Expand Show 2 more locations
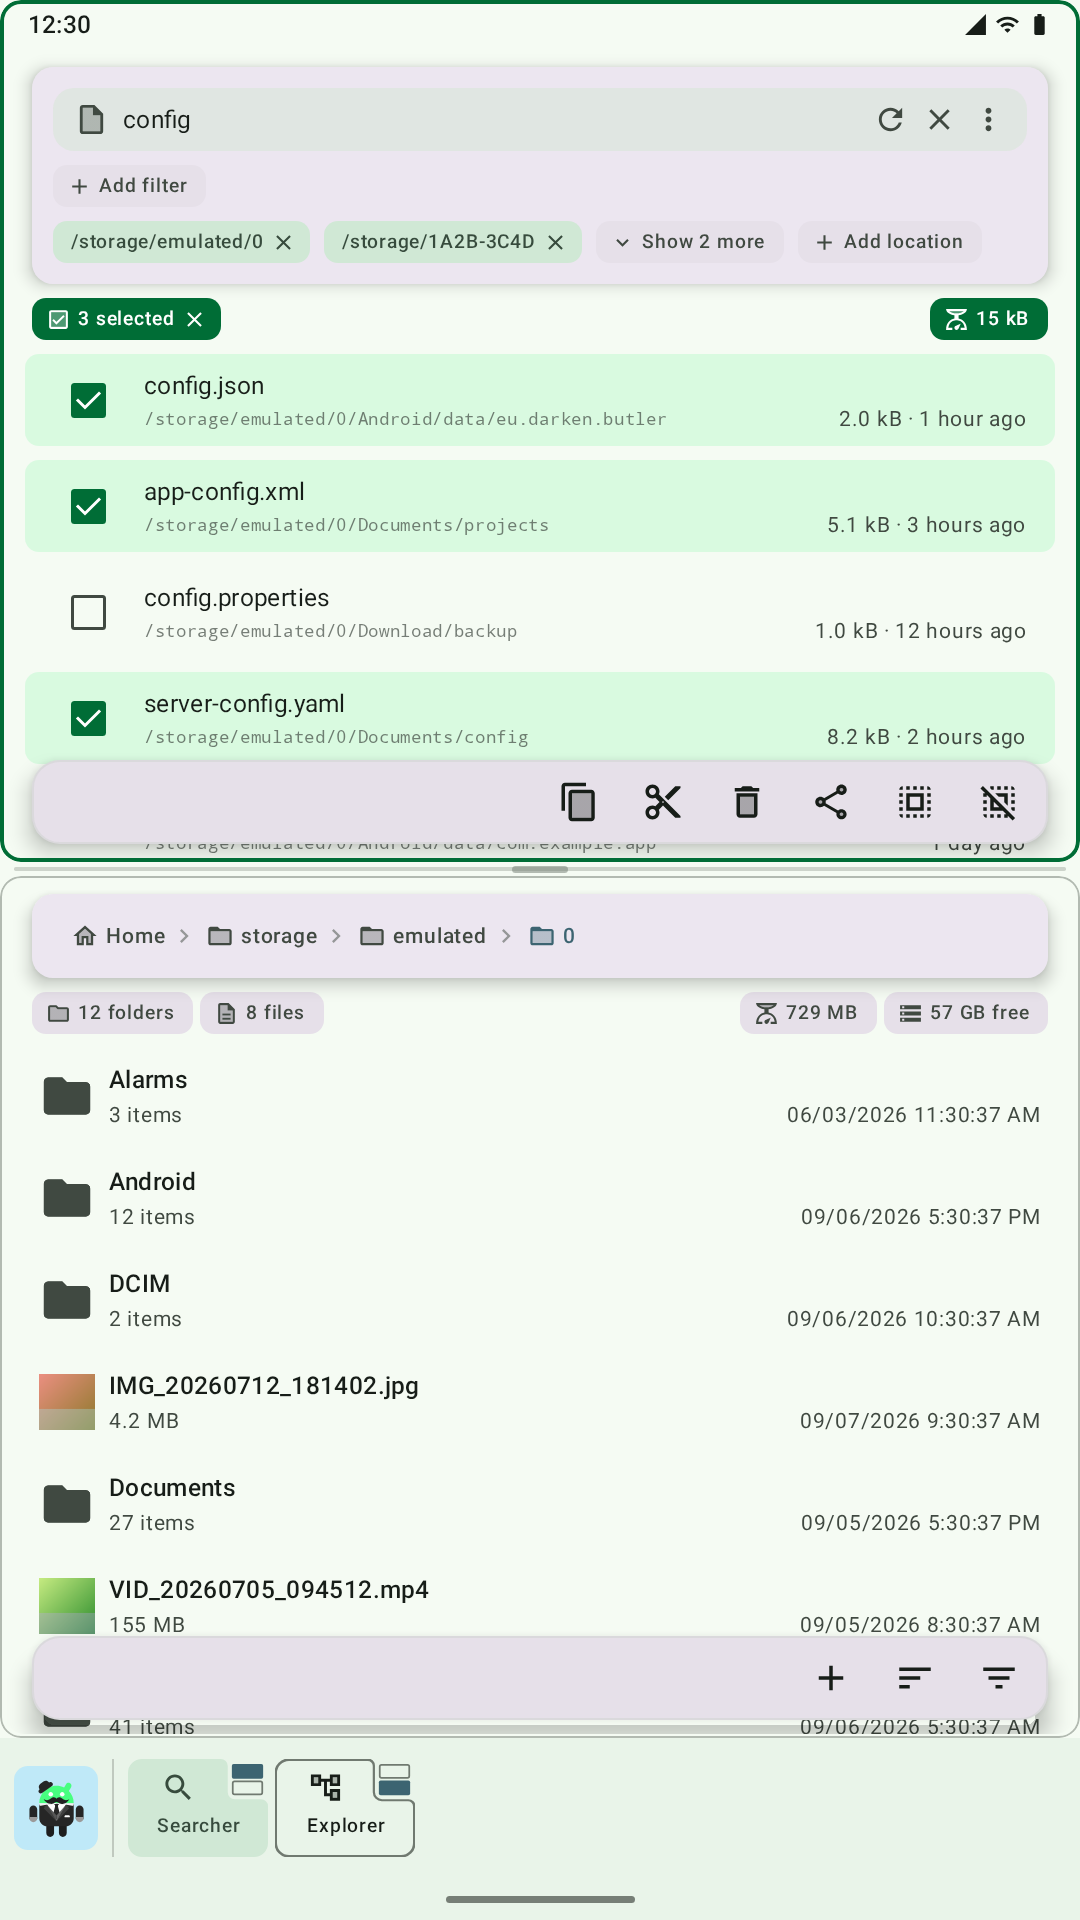The image size is (1080, 1920). click(689, 242)
